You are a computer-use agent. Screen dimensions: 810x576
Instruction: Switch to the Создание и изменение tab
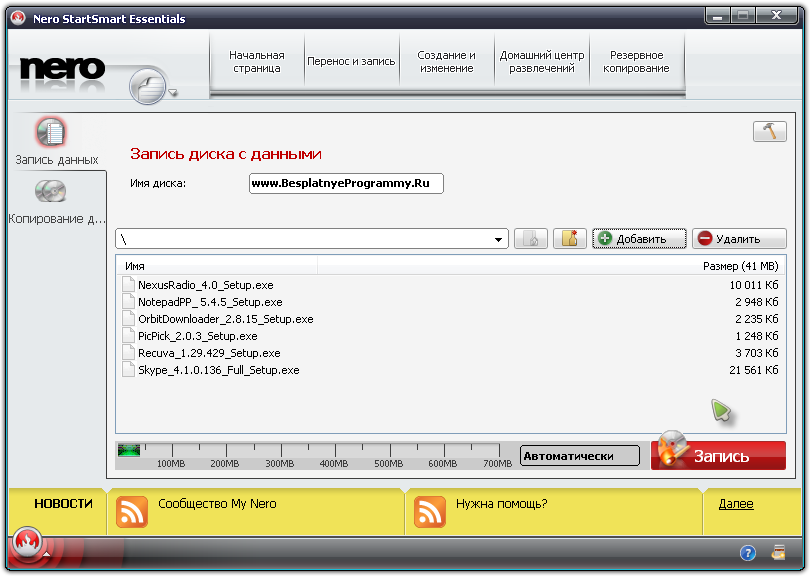point(446,61)
